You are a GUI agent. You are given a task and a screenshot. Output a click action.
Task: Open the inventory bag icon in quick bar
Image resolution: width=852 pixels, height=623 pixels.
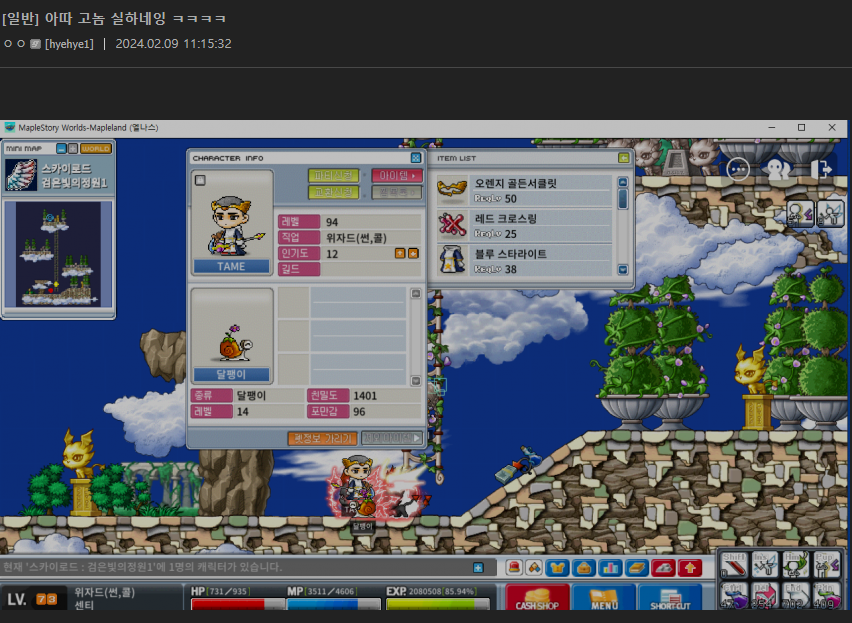pos(584,568)
